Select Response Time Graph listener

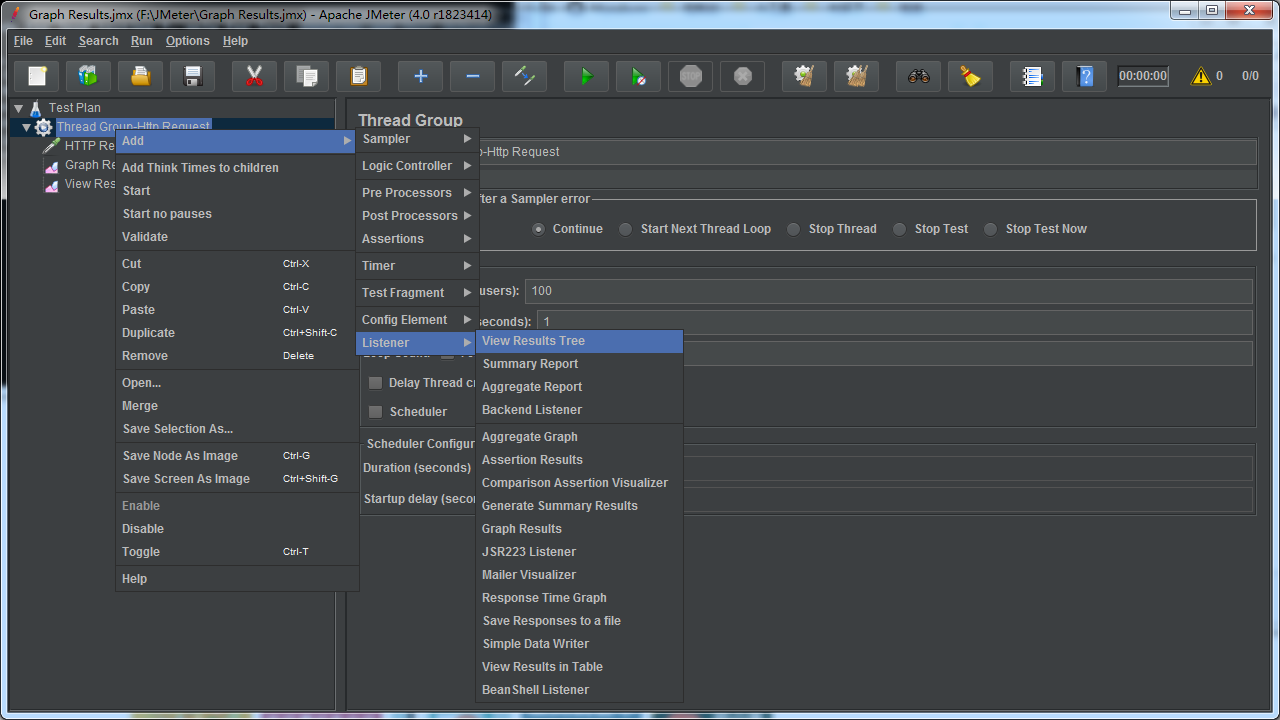pyautogui.click(x=580, y=598)
